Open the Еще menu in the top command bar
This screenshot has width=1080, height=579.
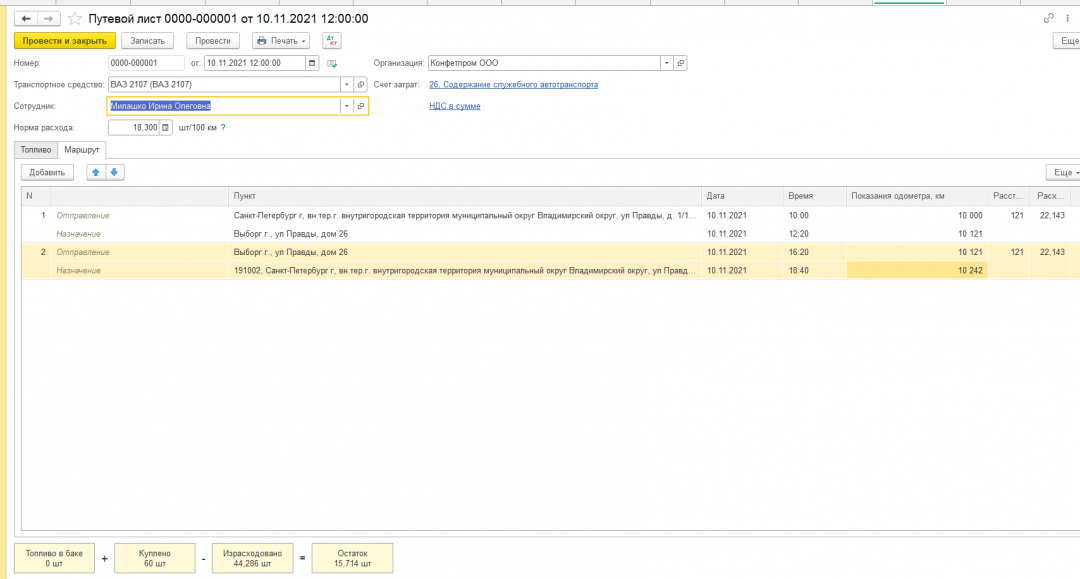click(1068, 41)
